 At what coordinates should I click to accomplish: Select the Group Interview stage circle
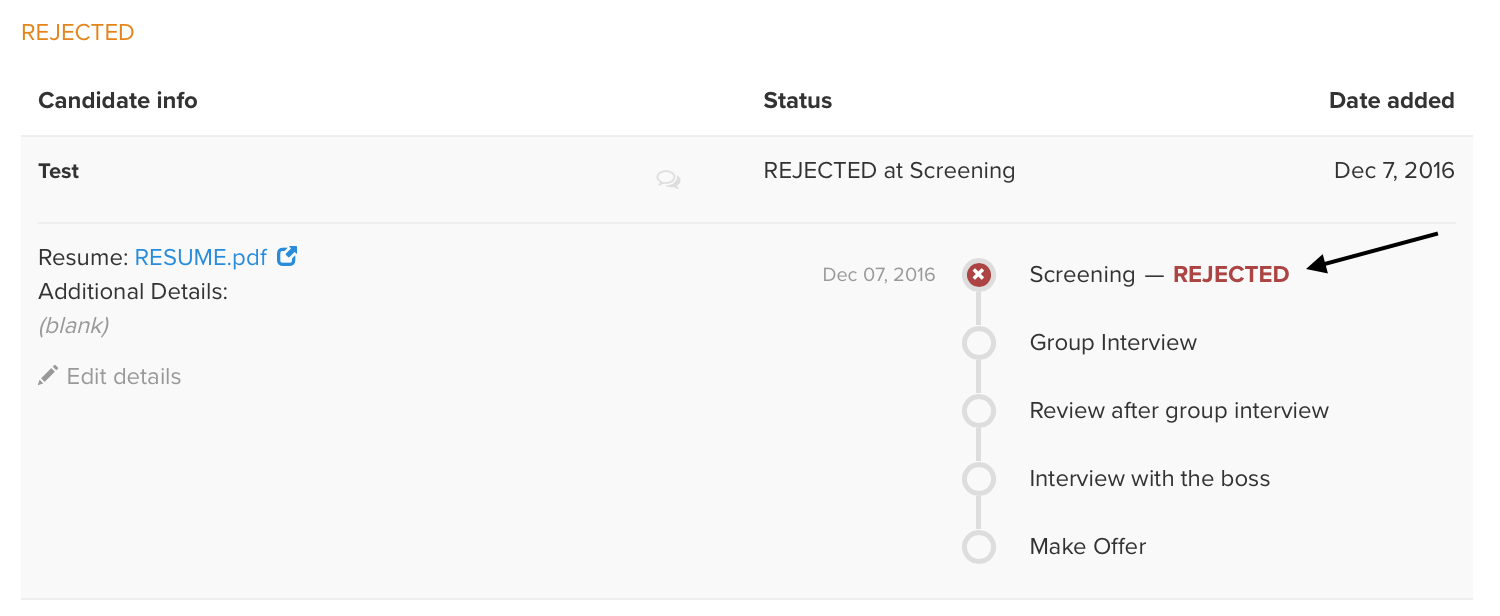tap(979, 343)
